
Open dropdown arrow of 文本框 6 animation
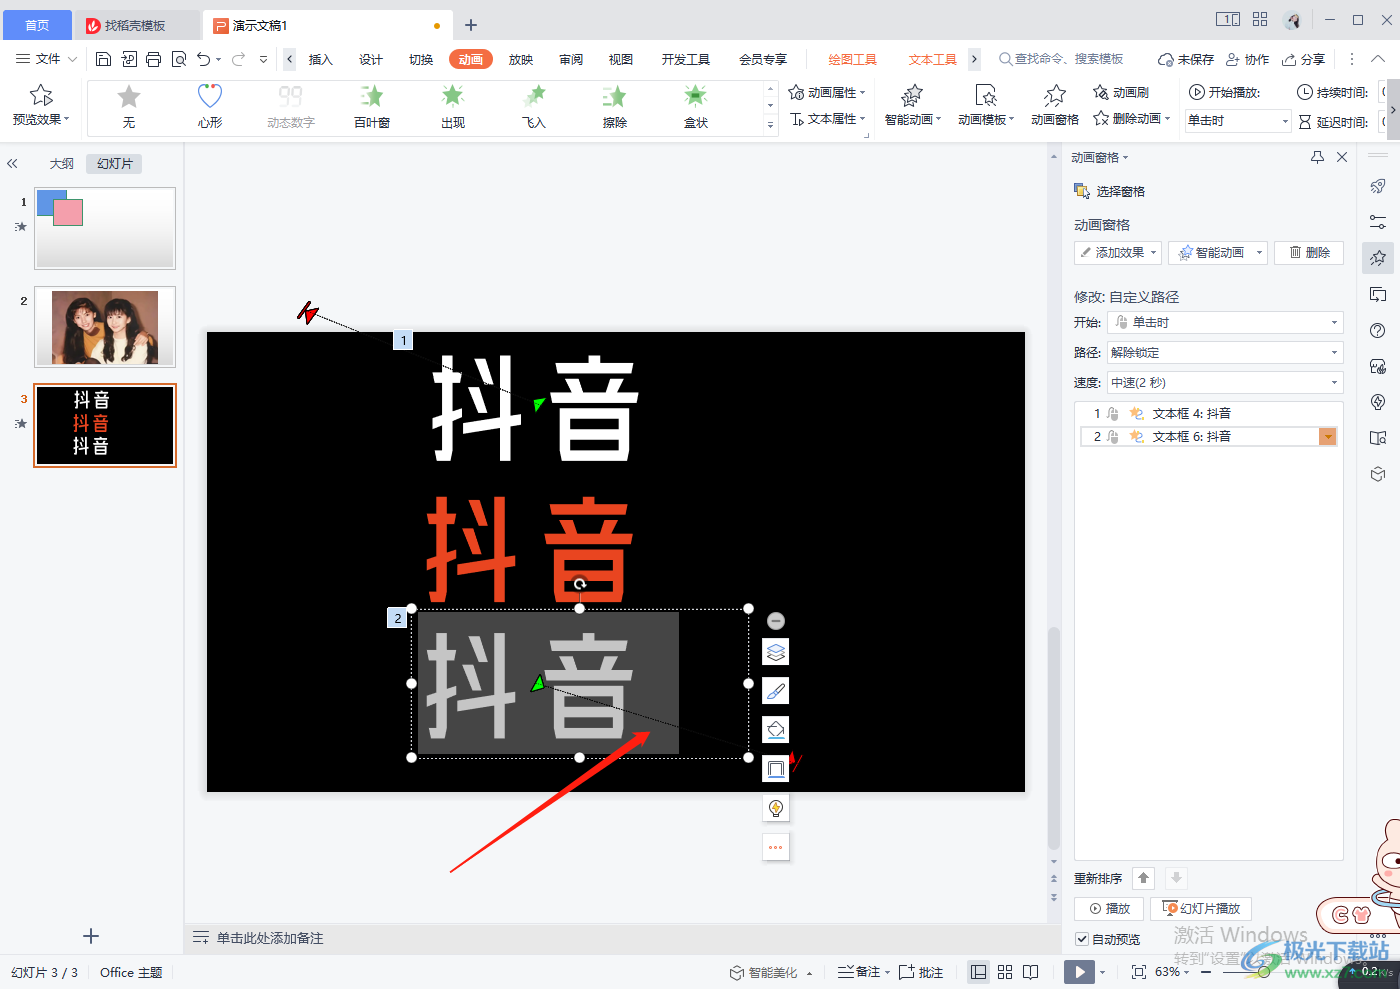(1328, 437)
